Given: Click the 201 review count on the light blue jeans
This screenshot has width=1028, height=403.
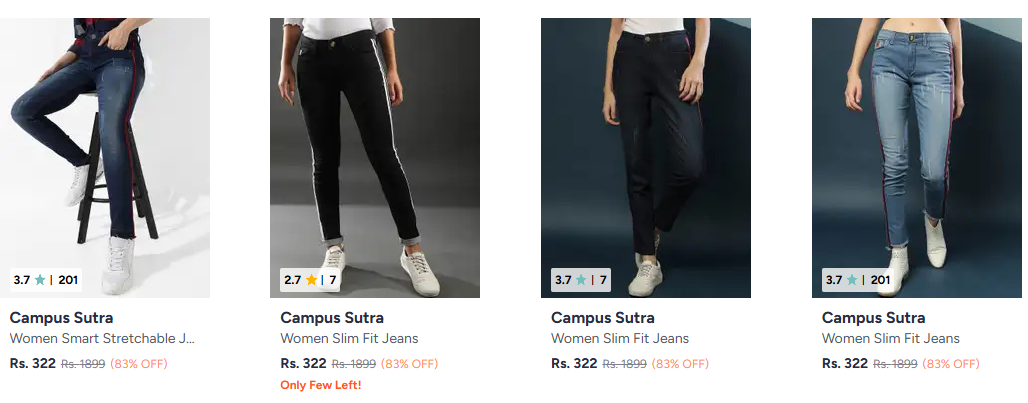Looking at the screenshot, I should point(880,280).
